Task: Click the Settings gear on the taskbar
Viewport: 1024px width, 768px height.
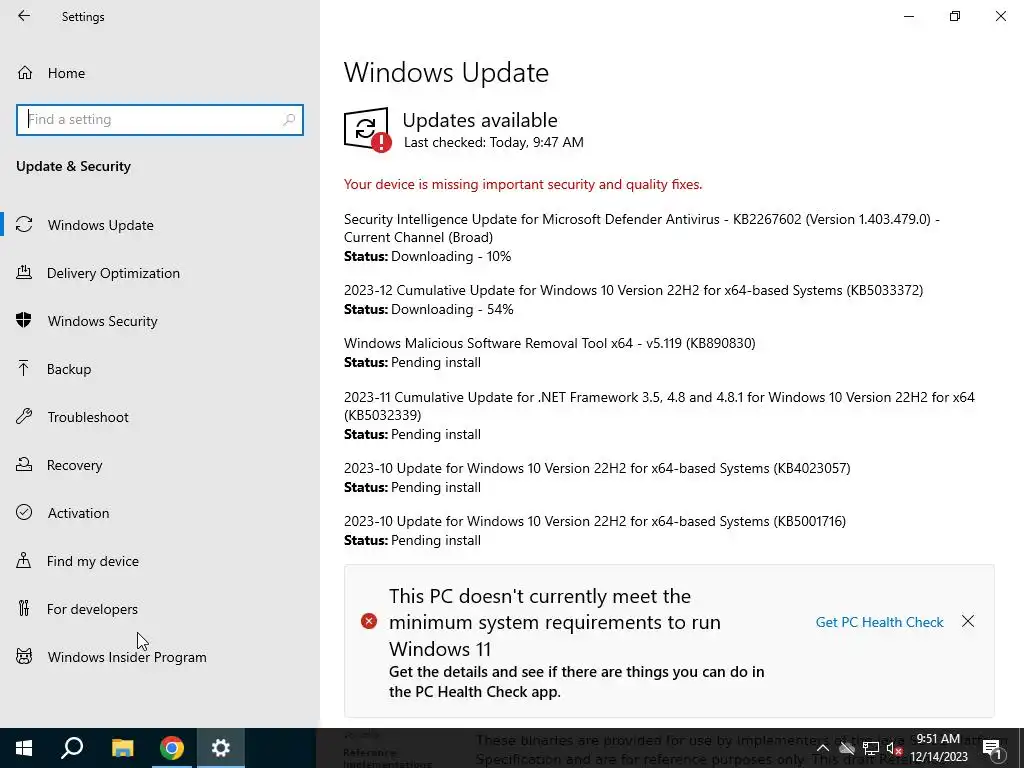Action: pos(221,748)
